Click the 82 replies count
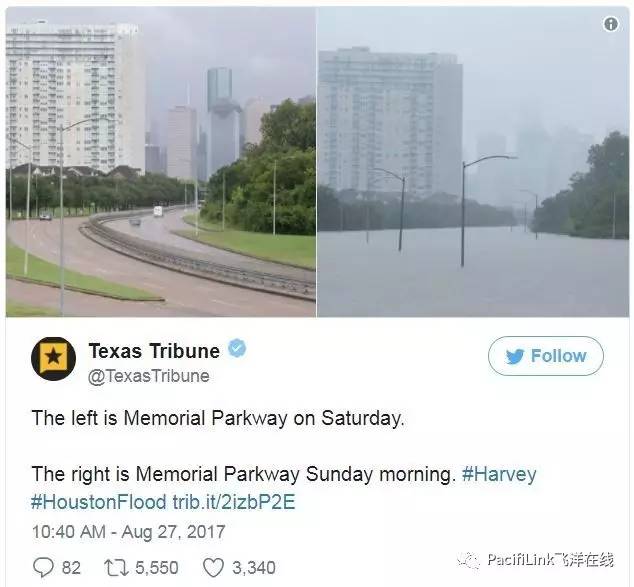This screenshot has width=634, height=587. click(71, 568)
